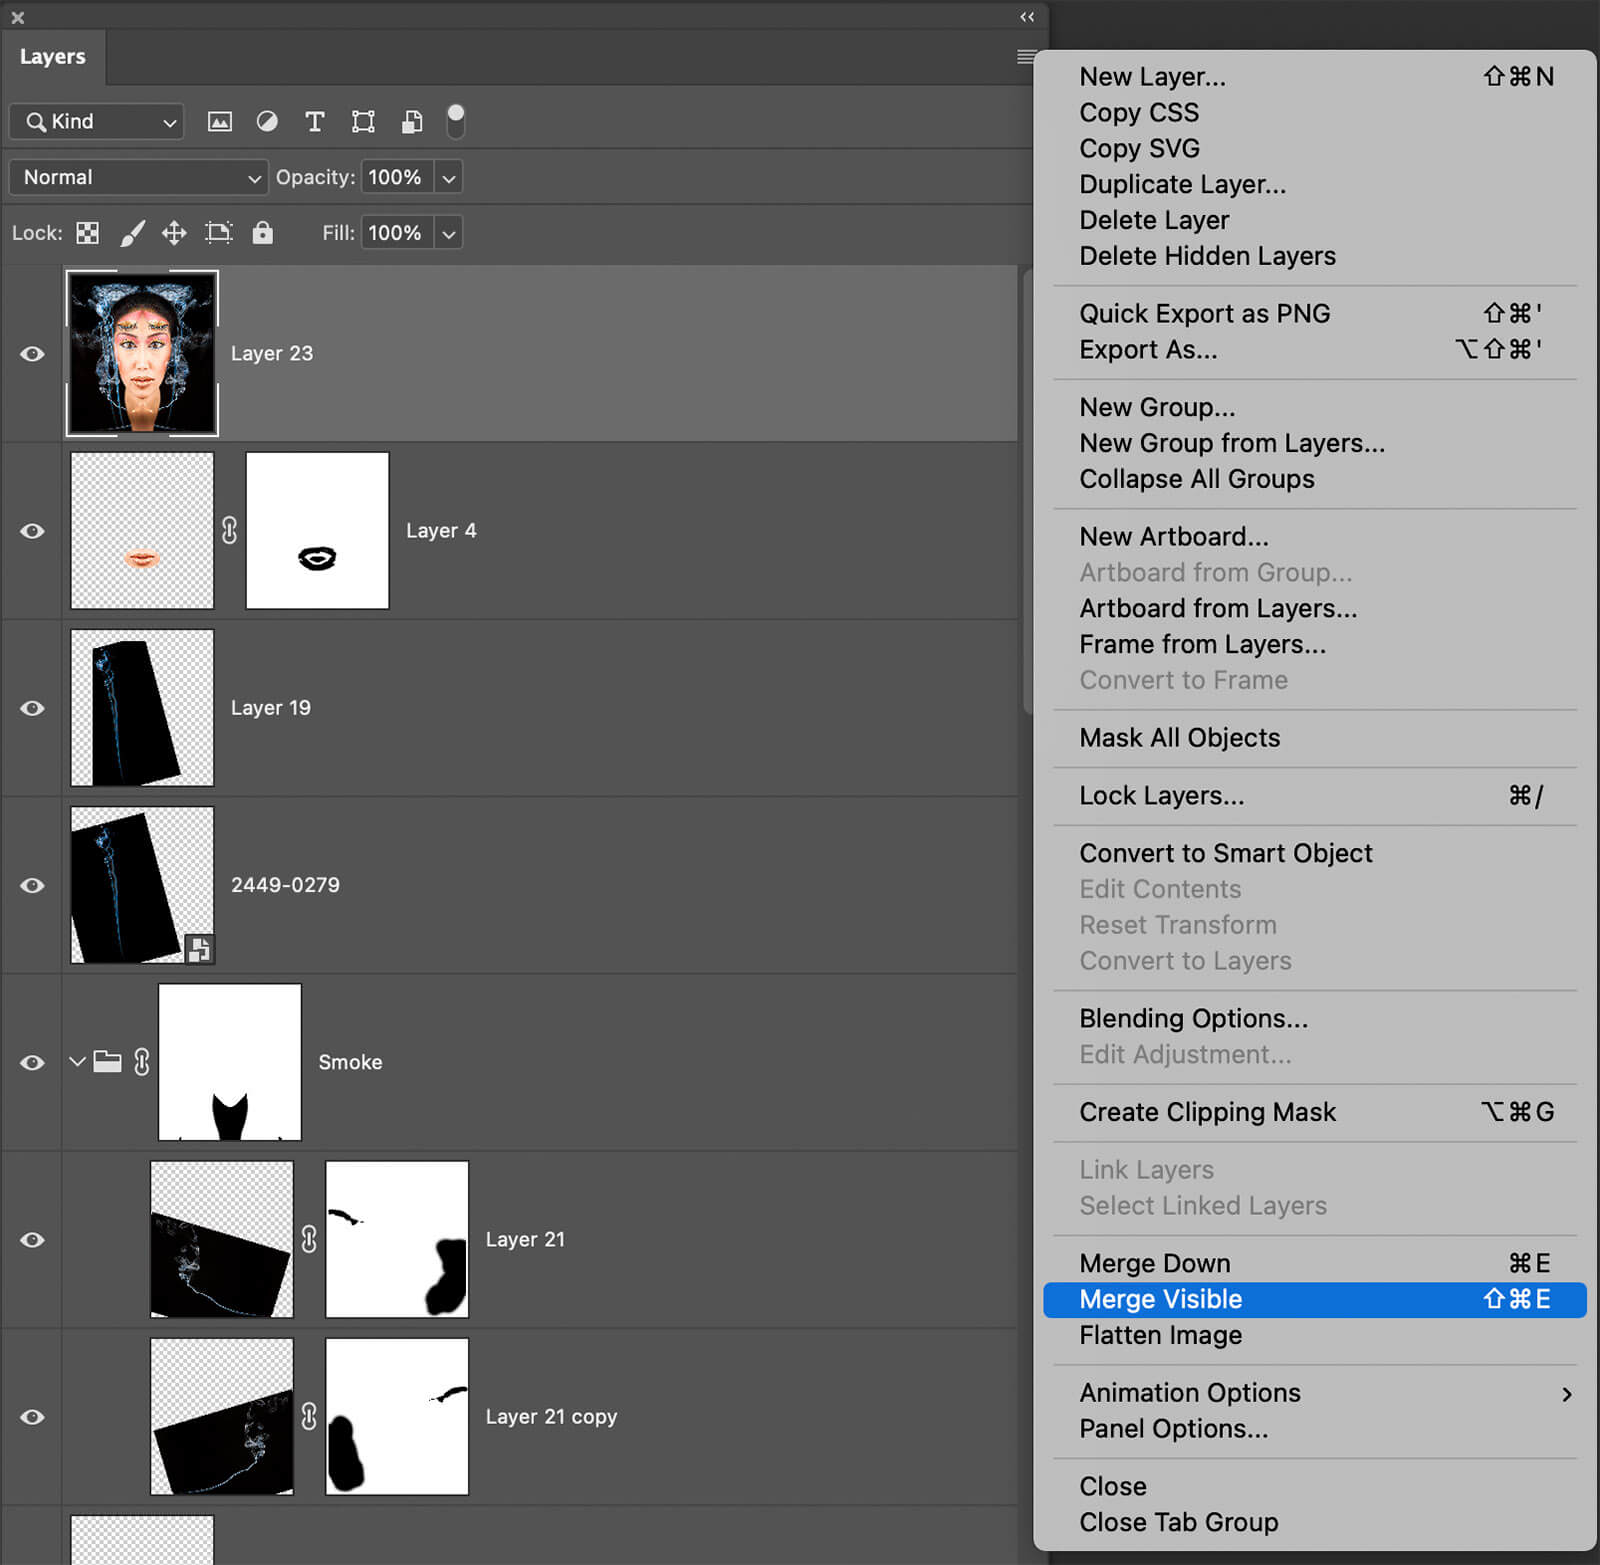Select Layer 4 mask thumbnail
Screen dimensions: 1600x1565
(317, 530)
